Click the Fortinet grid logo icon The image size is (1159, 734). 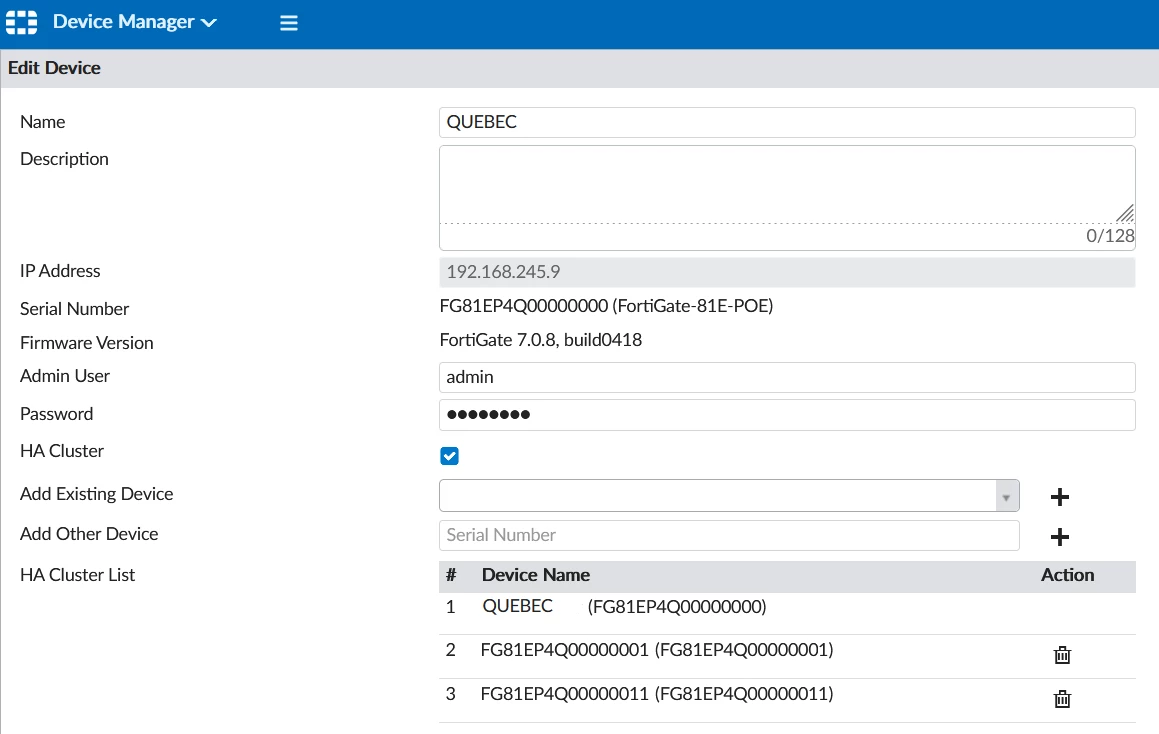click(21, 22)
